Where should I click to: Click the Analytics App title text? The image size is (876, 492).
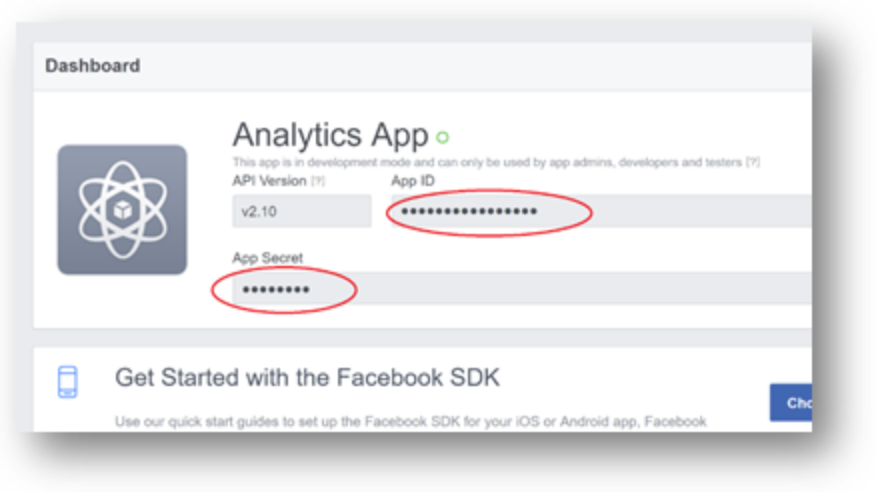coord(331,135)
